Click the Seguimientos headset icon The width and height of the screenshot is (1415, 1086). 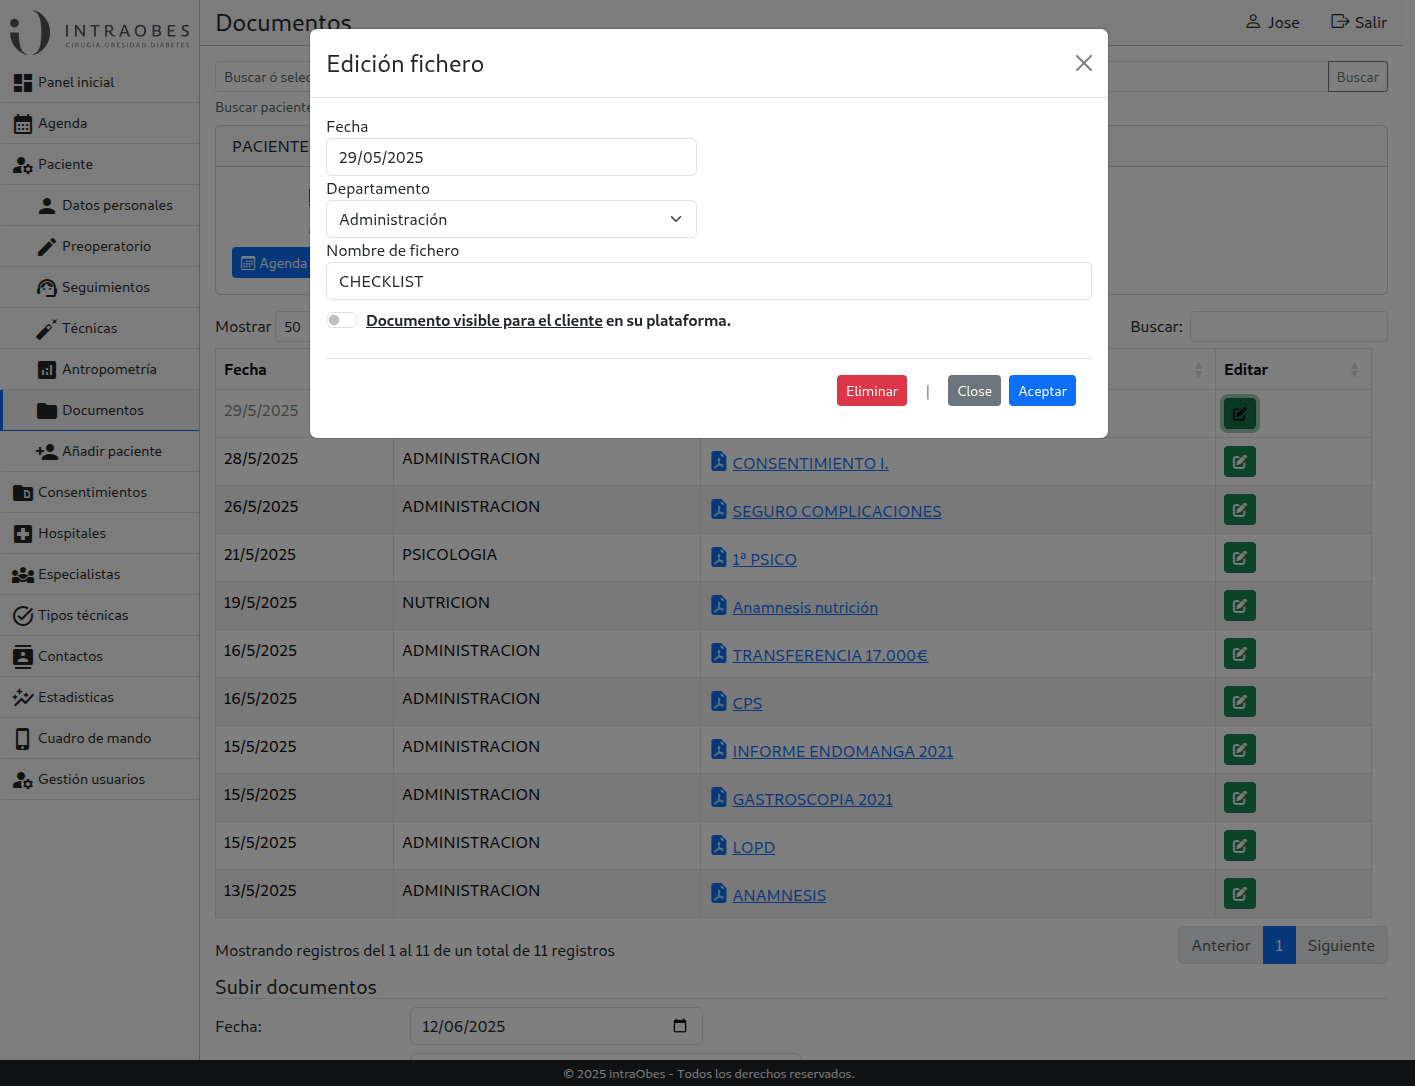47,288
